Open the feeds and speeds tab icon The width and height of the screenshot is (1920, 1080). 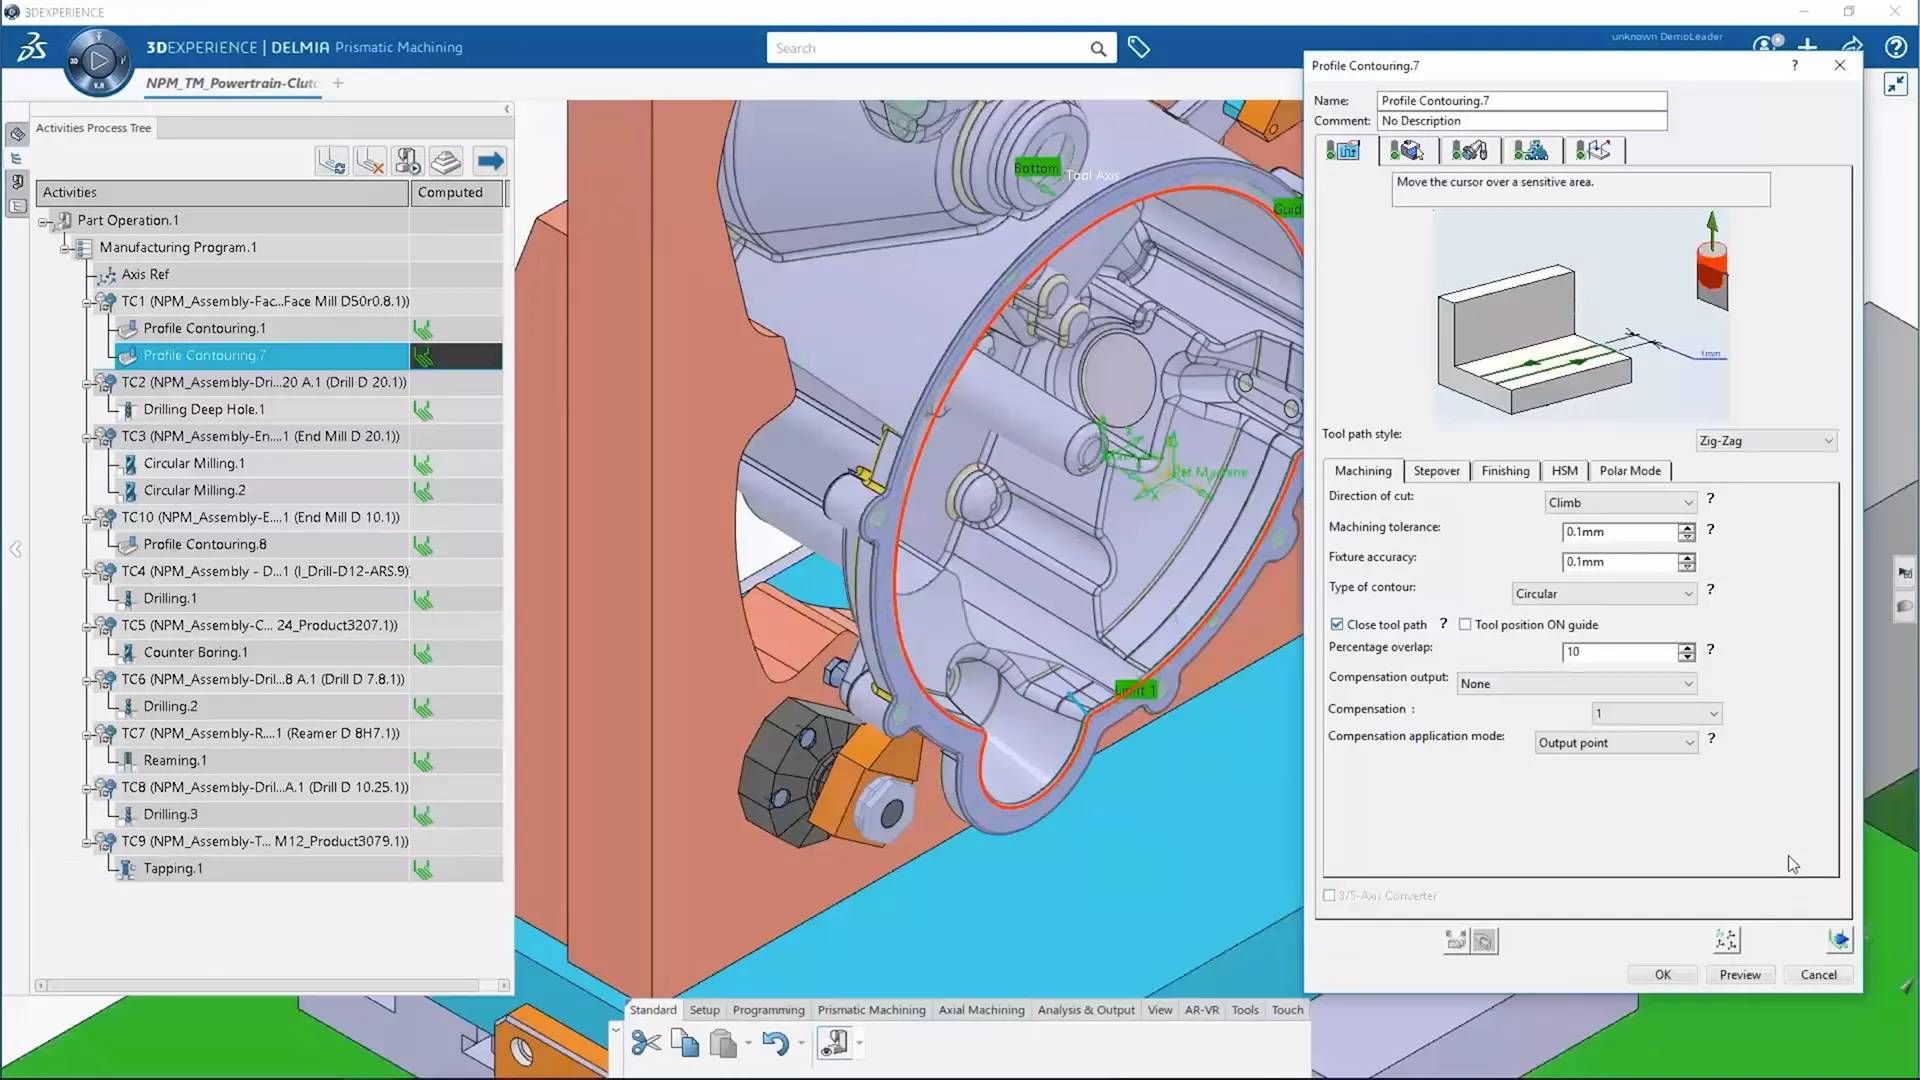point(1531,151)
